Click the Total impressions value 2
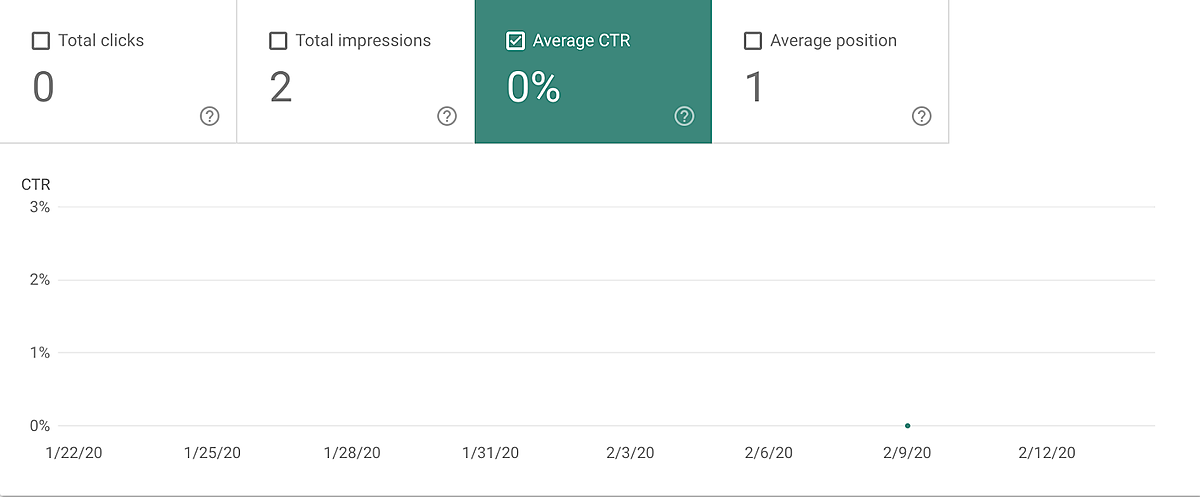 (281, 88)
